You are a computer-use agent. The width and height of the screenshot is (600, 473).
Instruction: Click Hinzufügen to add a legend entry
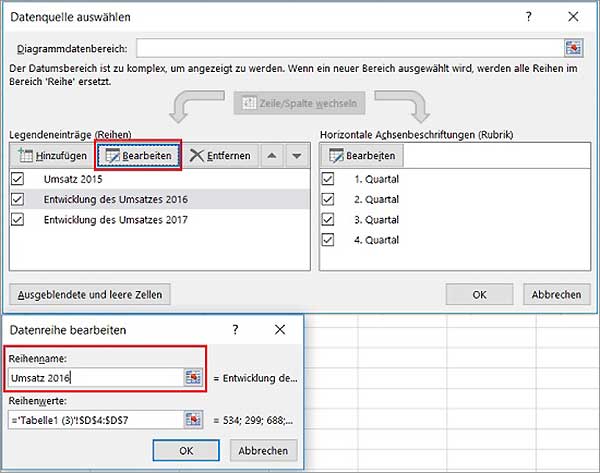pyautogui.click(x=53, y=156)
